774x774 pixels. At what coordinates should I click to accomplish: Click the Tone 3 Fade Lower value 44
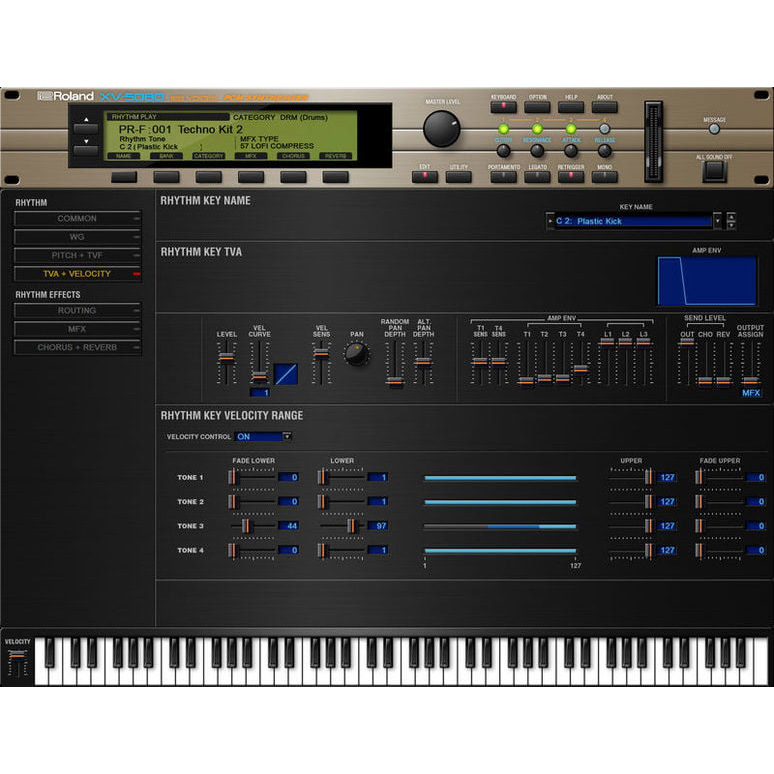click(288, 526)
